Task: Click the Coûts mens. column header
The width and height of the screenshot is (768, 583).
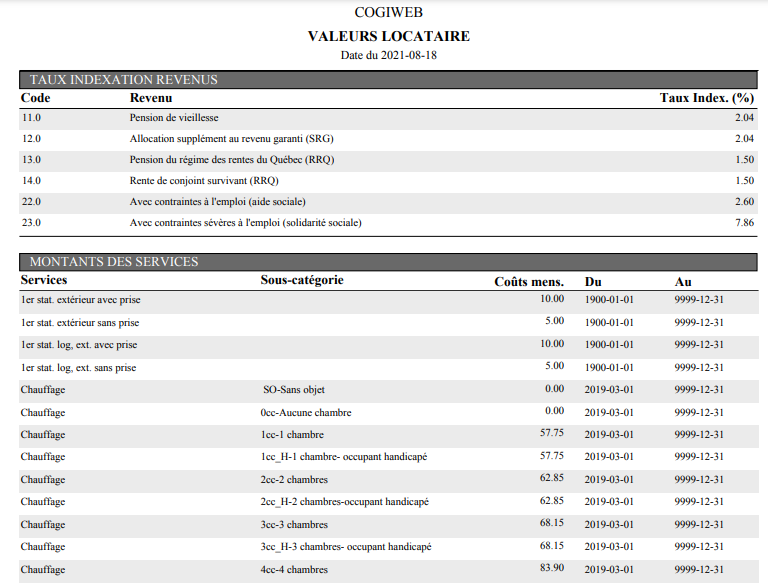Action: pos(529,281)
